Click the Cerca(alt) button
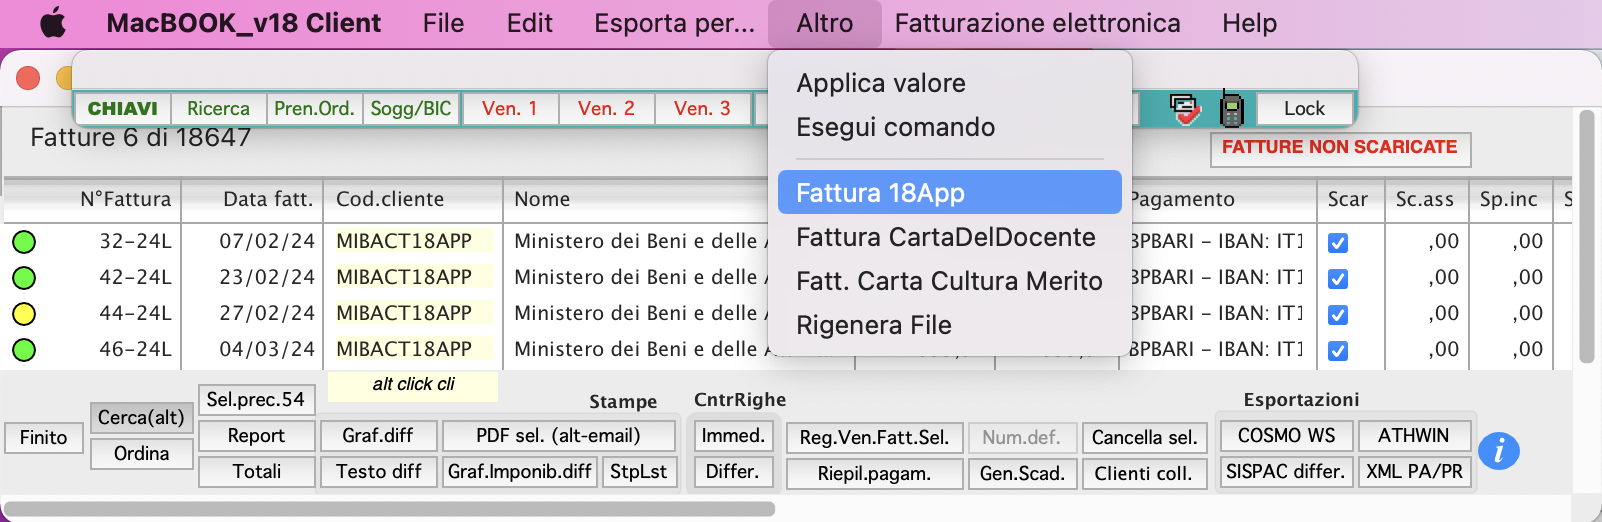Viewport: 1602px width, 522px height. coord(141,417)
